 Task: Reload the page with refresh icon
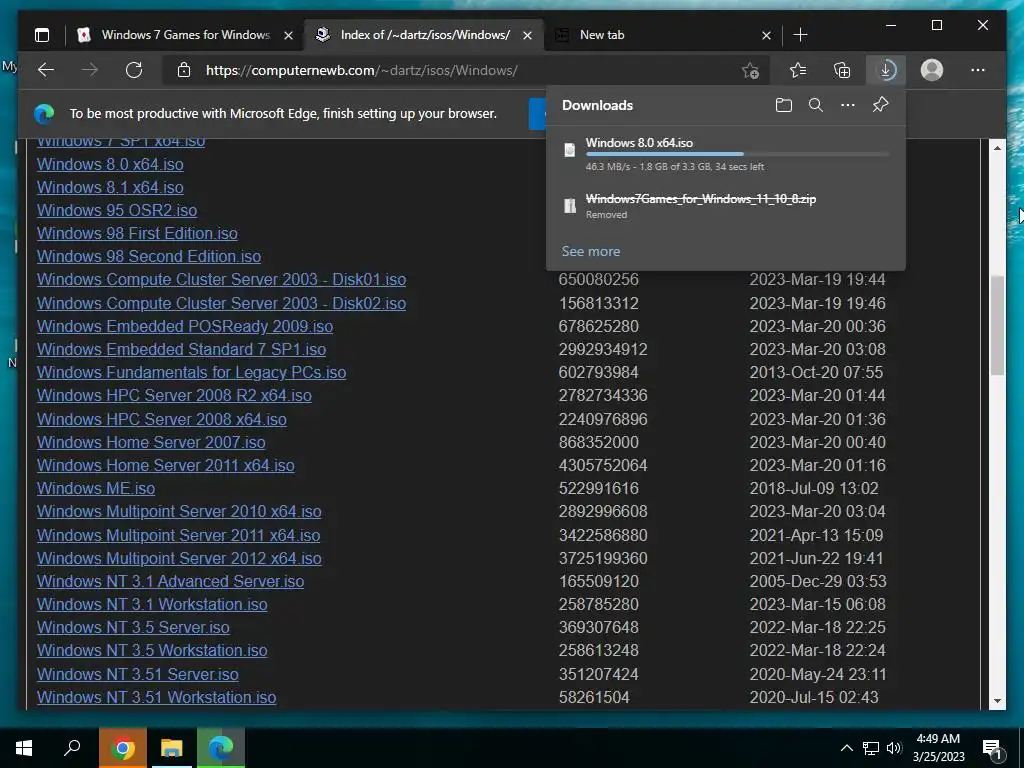pyautogui.click(x=134, y=70)
